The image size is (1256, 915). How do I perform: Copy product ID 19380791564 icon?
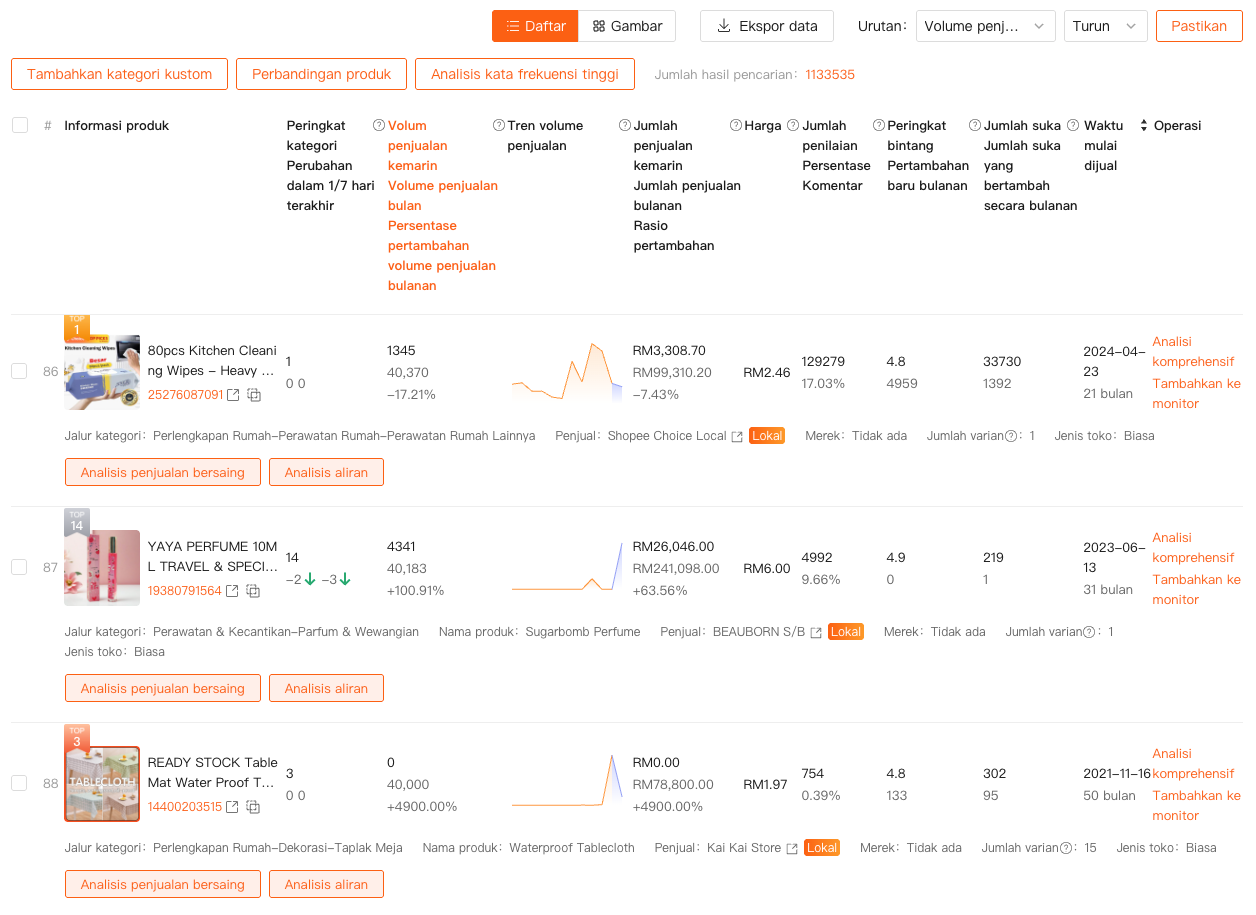[254, 591]
